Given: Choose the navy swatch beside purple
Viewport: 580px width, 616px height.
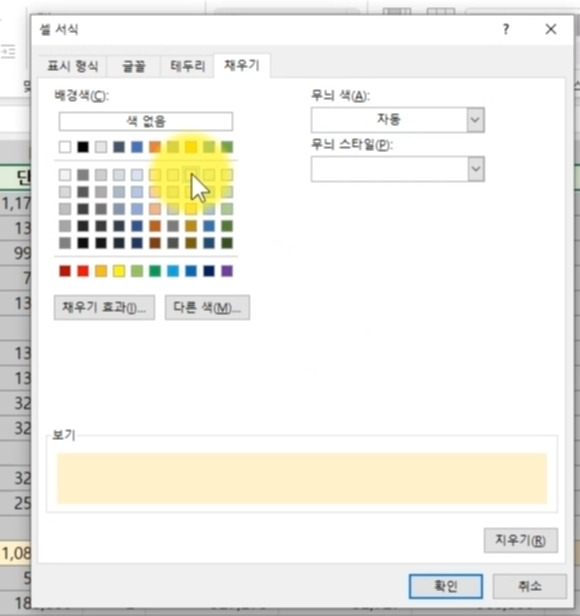Looking at the screenshot, I should (x=209, y=271).
